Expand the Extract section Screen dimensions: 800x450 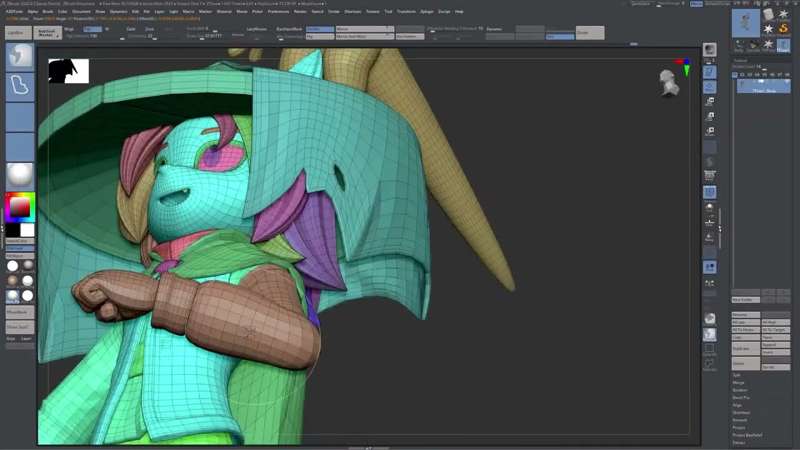click(x=739, y=442)
